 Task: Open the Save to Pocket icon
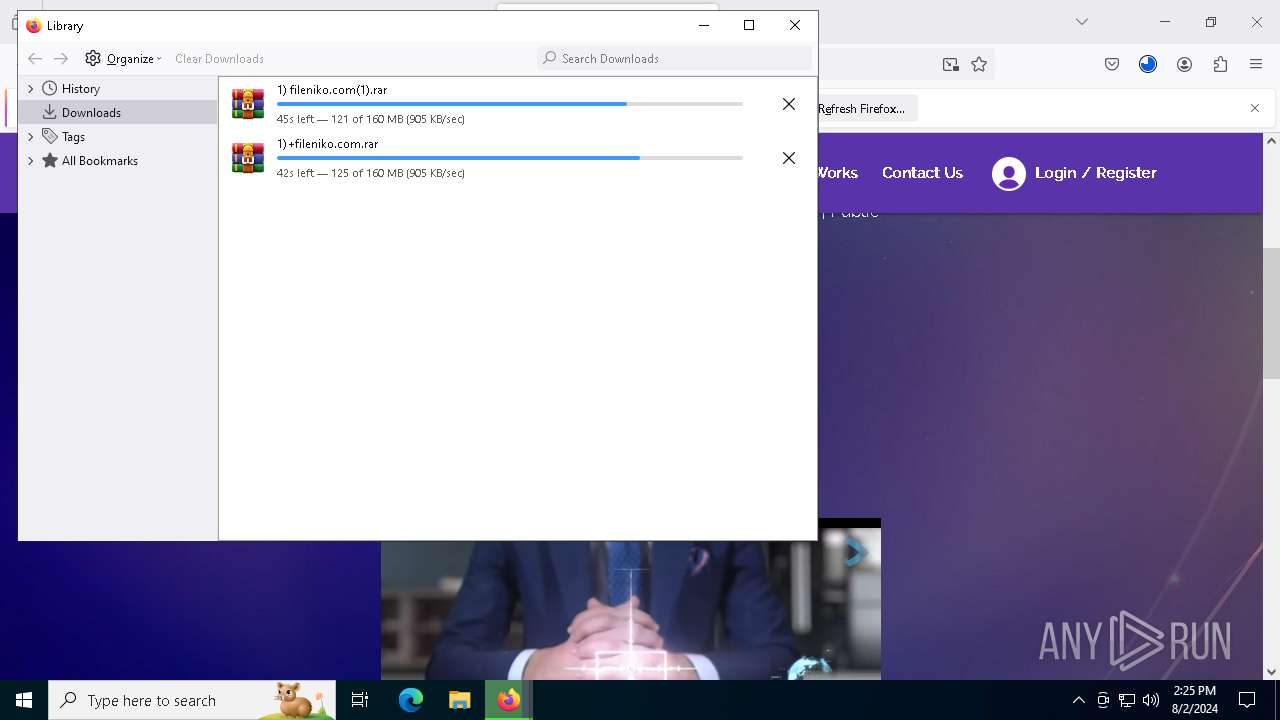pyautogui.click(x=1112, y=65)
